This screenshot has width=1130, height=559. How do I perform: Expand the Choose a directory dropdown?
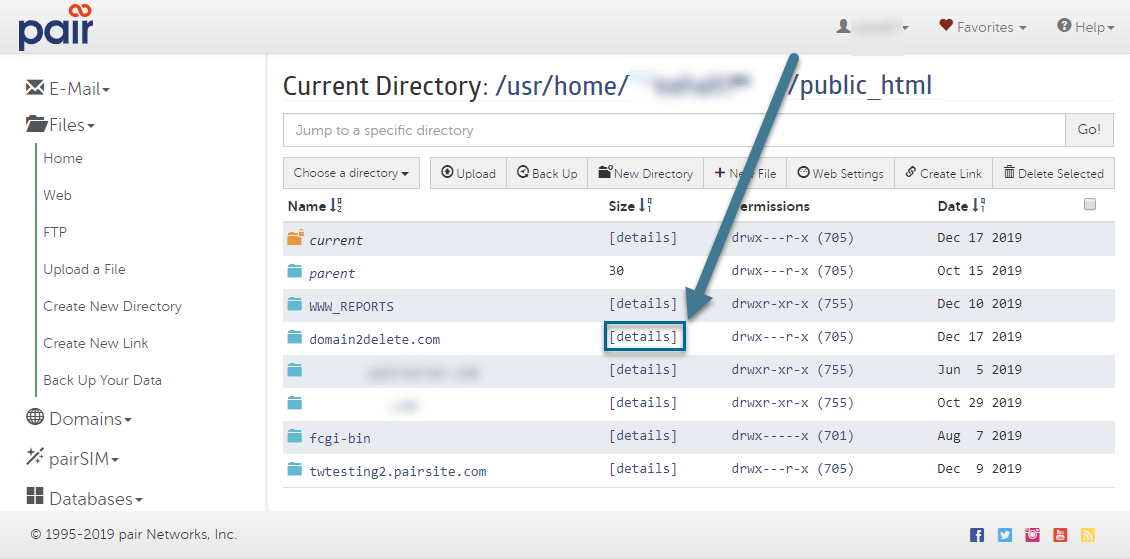pos(351,173)
